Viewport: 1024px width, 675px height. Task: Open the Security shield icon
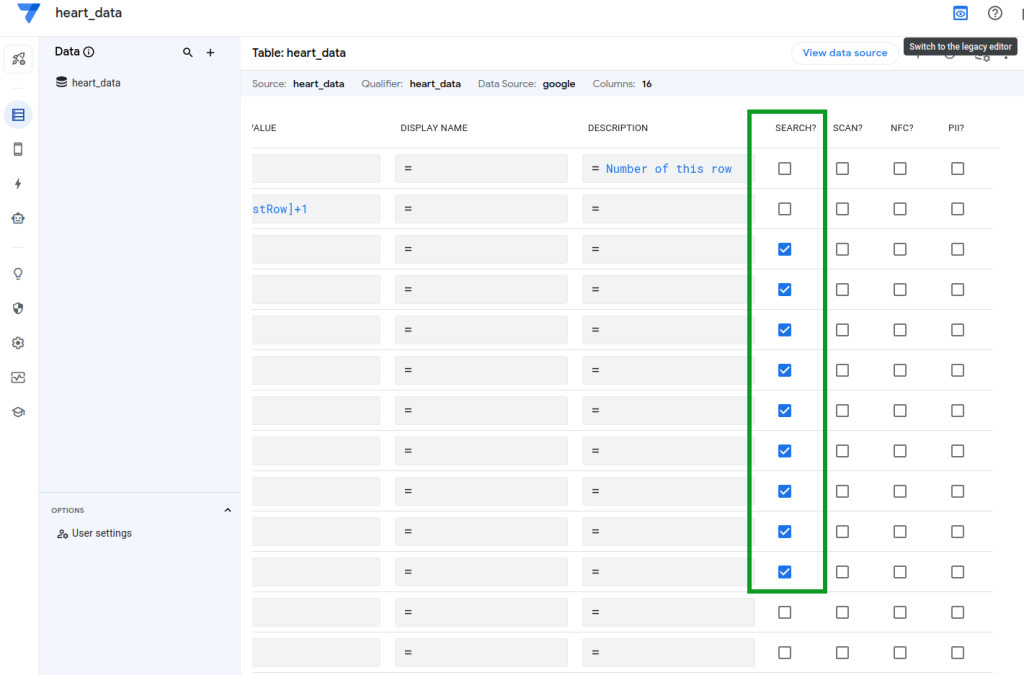click(18, 308)
